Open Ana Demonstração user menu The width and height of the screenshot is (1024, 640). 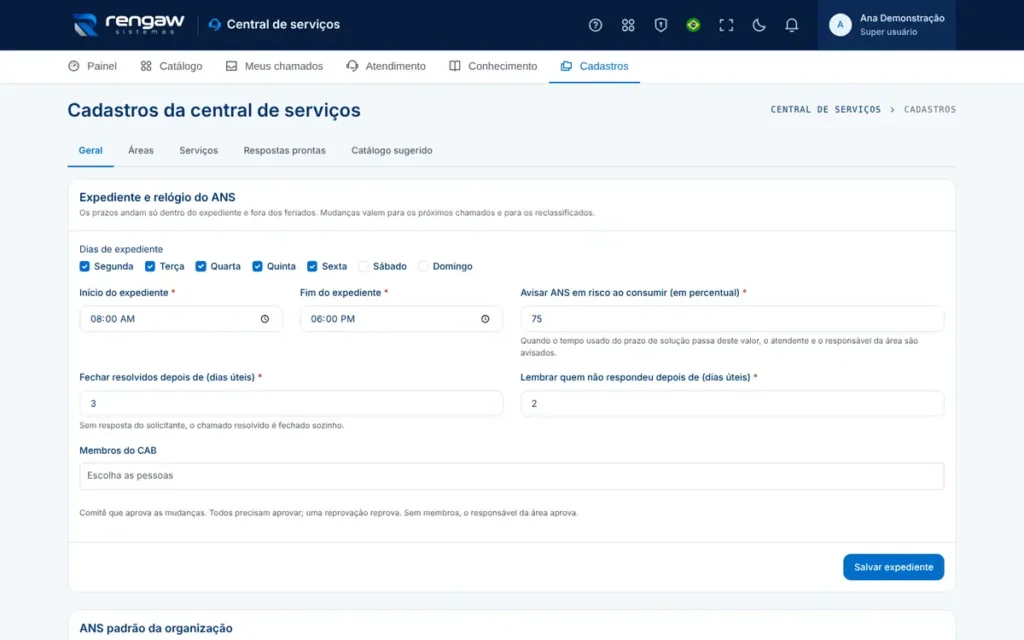887,25
